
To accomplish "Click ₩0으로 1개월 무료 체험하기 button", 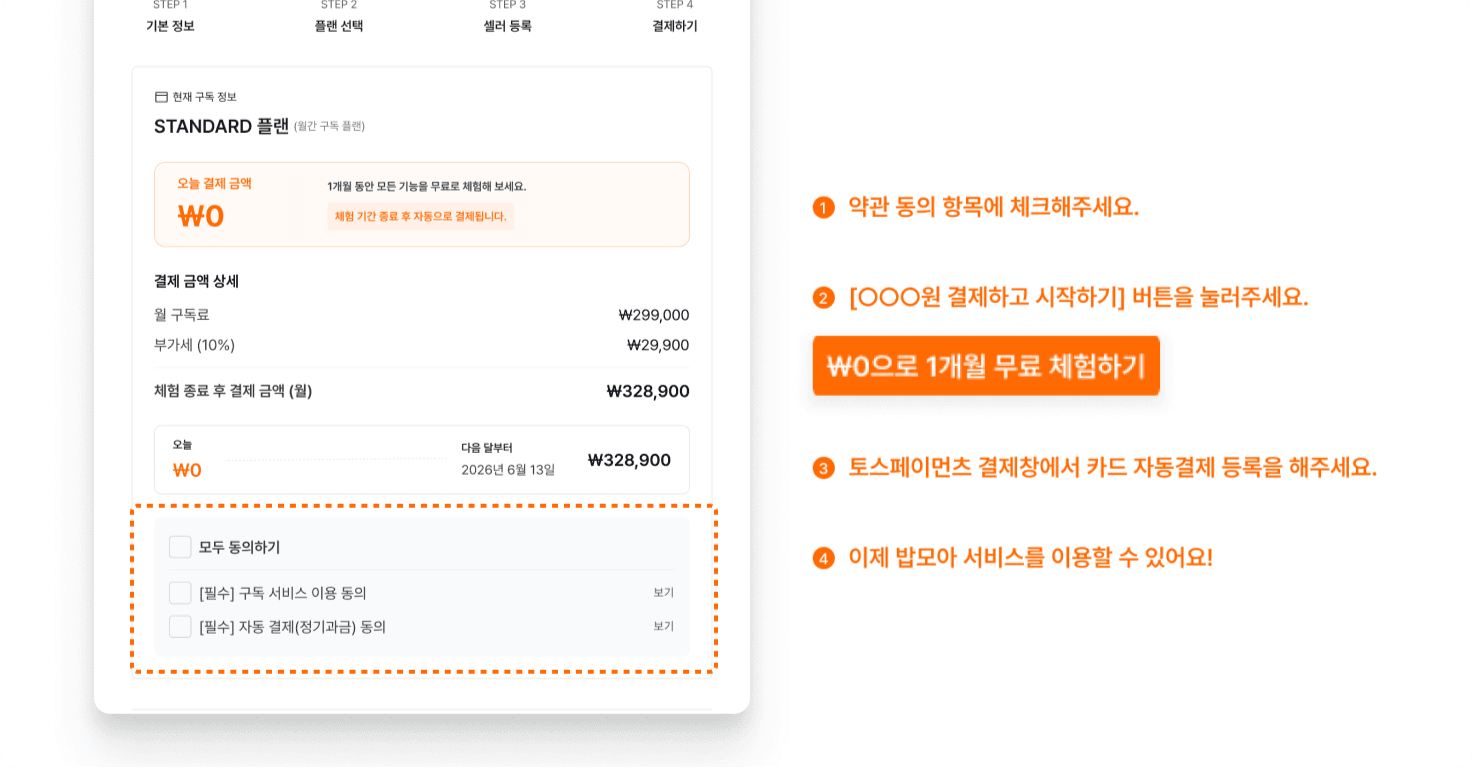I will click(986, 366).
